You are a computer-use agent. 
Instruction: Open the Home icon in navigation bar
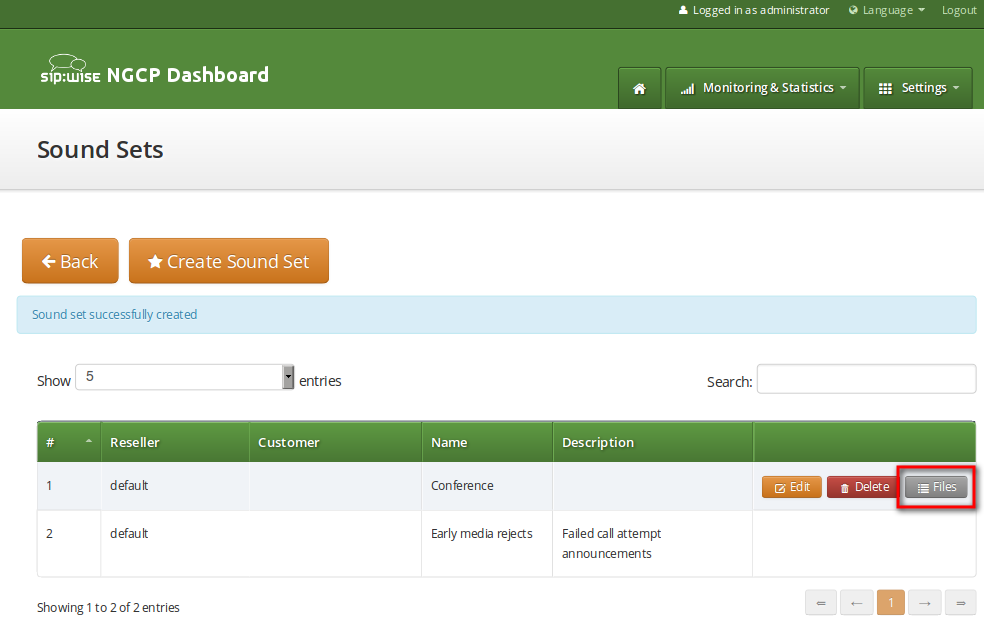[x=639, y=88]
